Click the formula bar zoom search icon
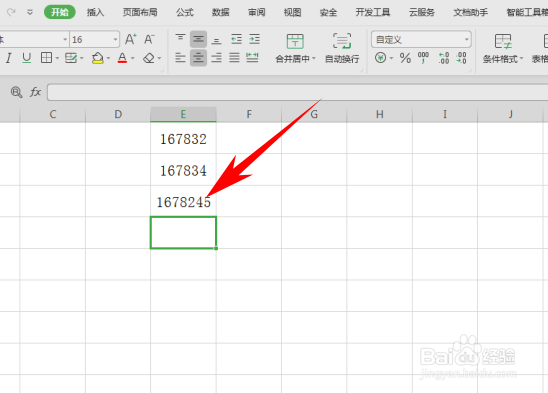This screenshot has height=393, width=548. point(16,92)
